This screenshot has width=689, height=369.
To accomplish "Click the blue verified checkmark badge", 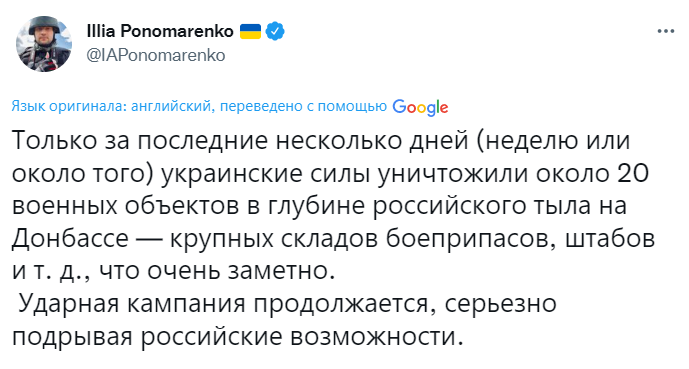I will (276, 31).
